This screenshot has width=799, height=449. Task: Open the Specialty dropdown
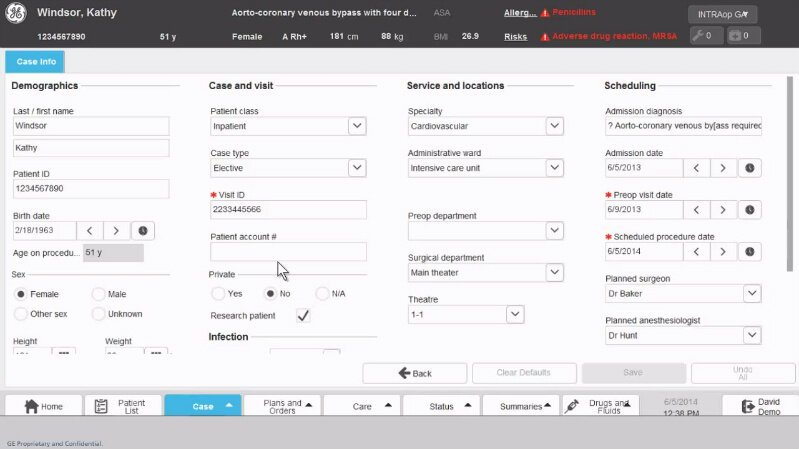(555, 127)
